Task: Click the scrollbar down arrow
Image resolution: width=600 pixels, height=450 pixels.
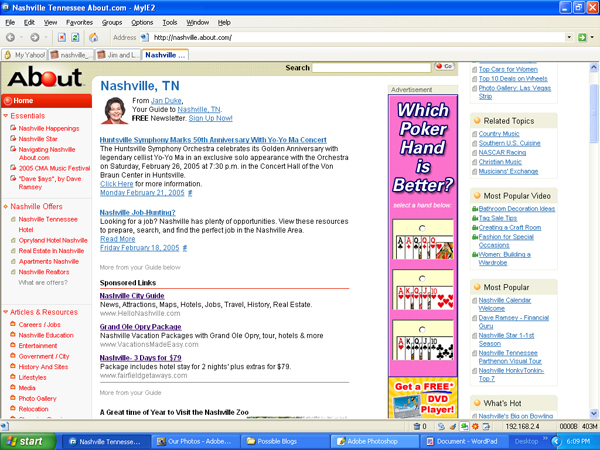Action: tap(594, 414)
